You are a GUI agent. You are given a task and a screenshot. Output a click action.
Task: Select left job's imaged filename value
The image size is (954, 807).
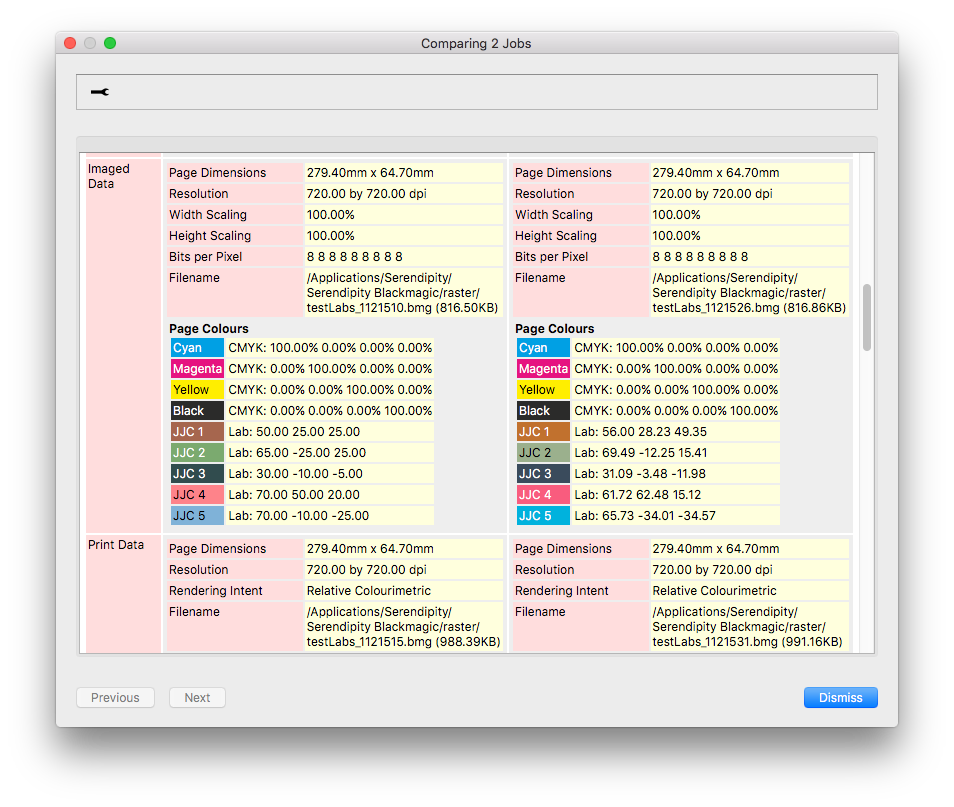403,293
